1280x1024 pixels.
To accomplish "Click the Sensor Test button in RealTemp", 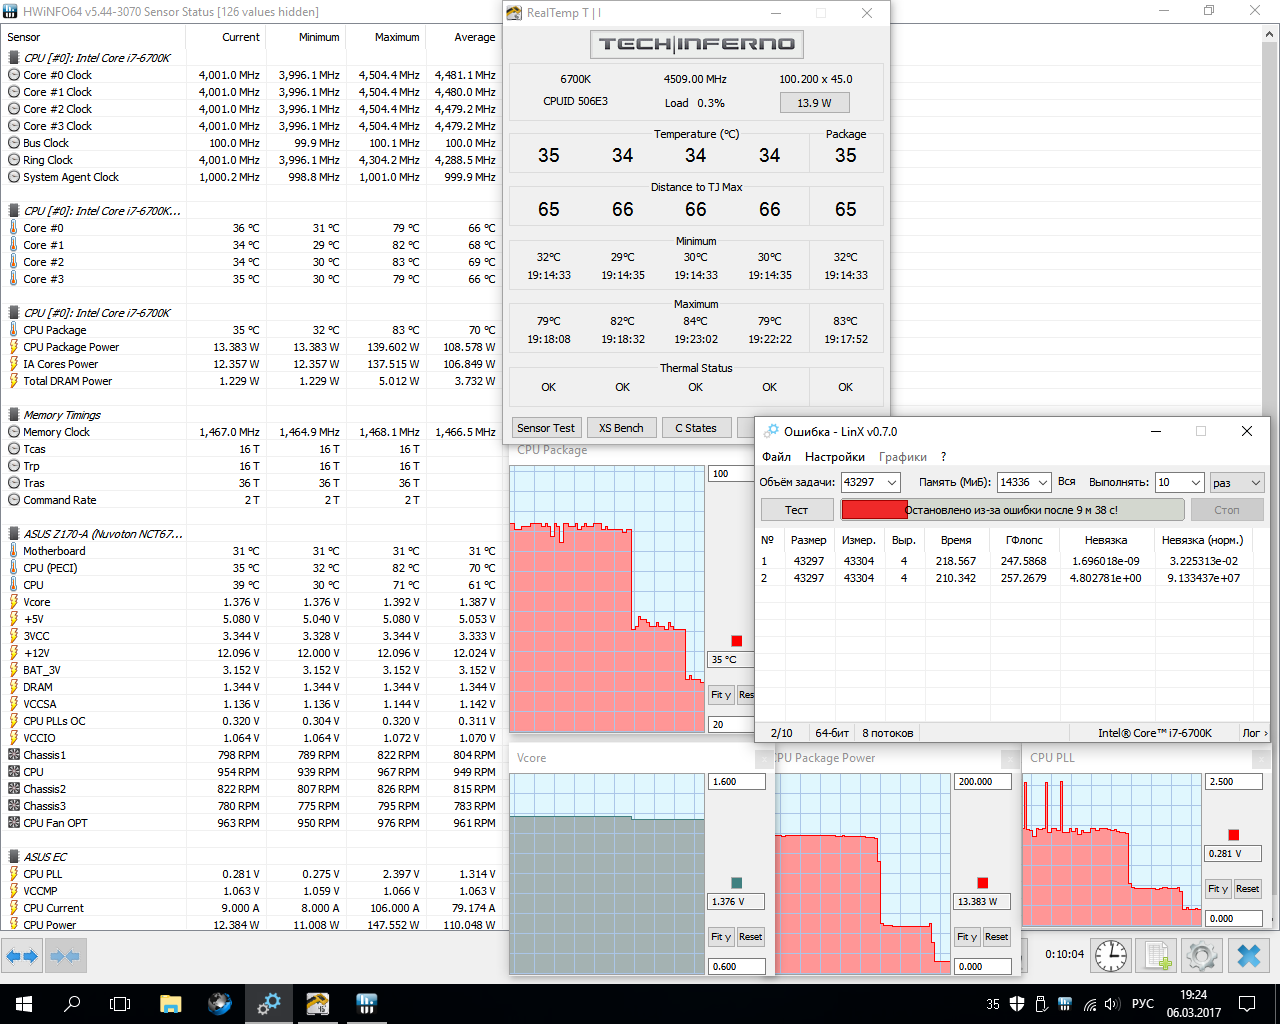I will coord(546,428).
